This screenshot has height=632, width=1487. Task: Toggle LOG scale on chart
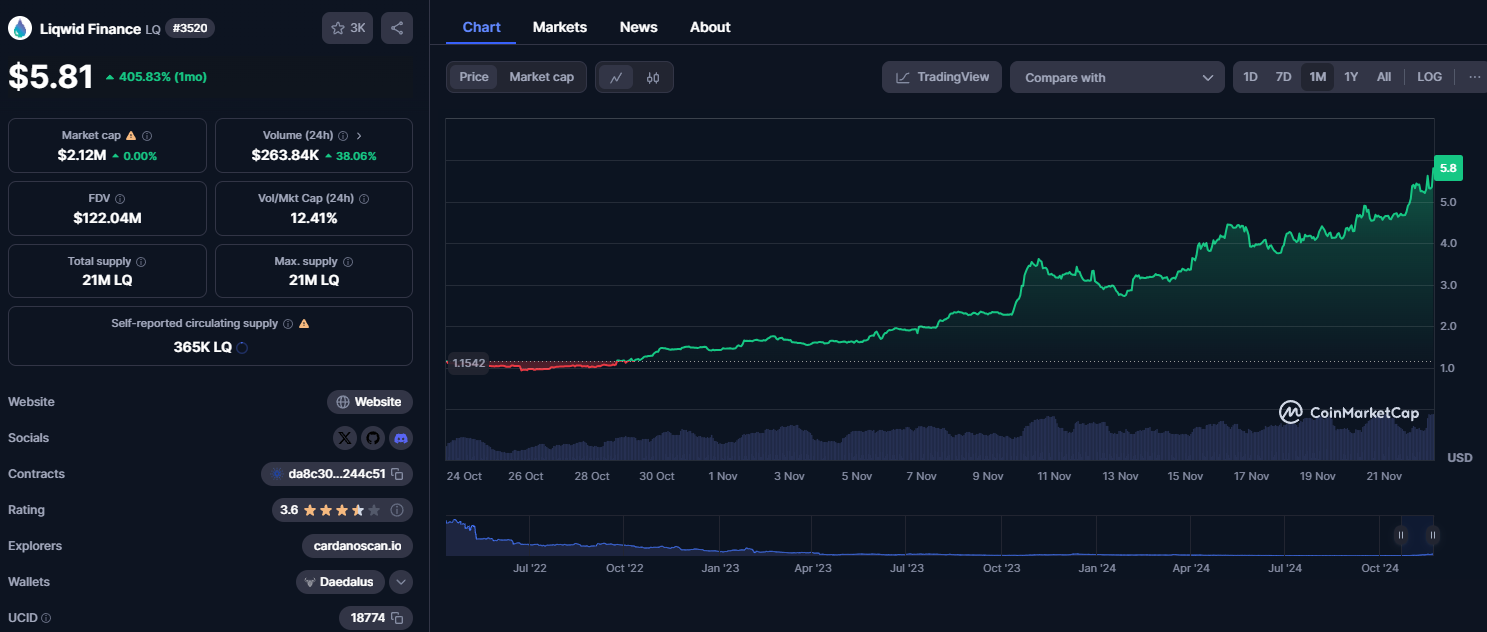[x=1429, y=77]
